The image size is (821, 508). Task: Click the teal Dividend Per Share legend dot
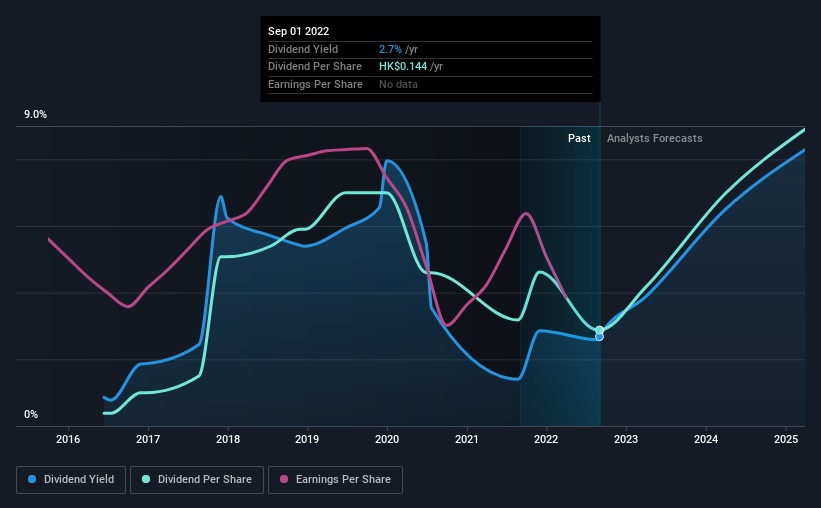(146, 479)
